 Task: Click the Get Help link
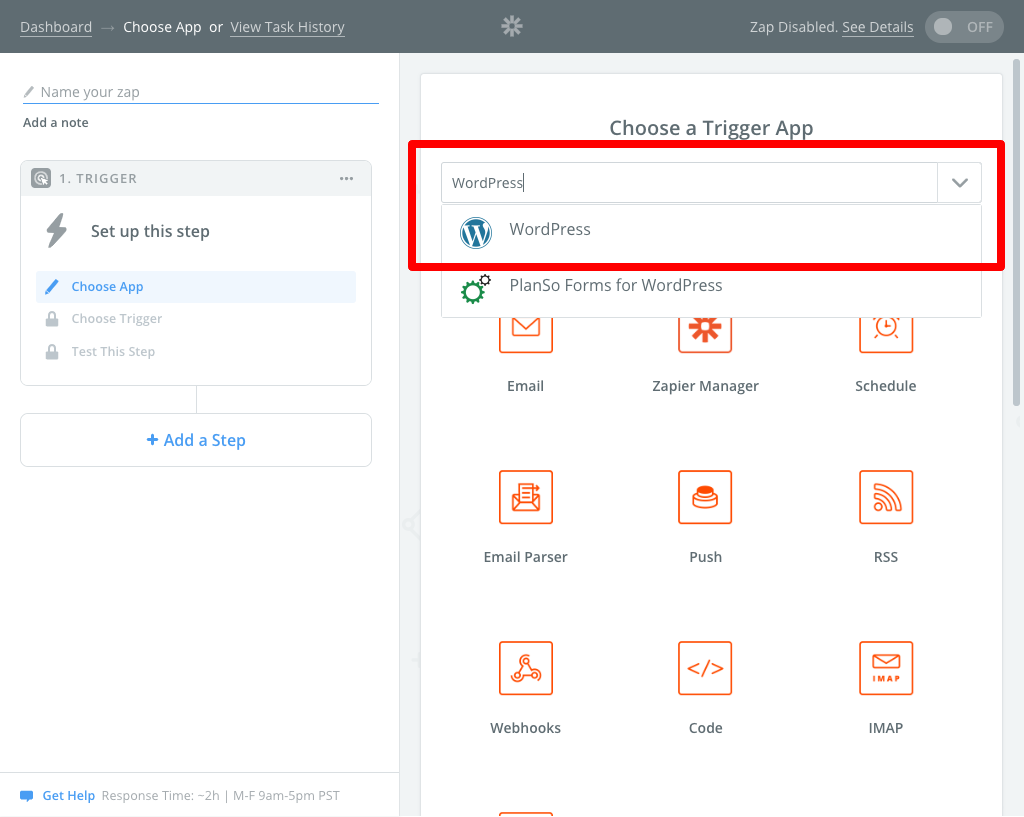click(69, 795)
